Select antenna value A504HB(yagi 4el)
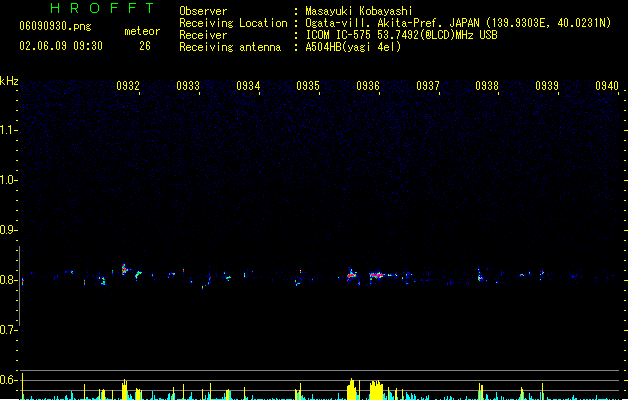629x400 pixels. [353, 47]
